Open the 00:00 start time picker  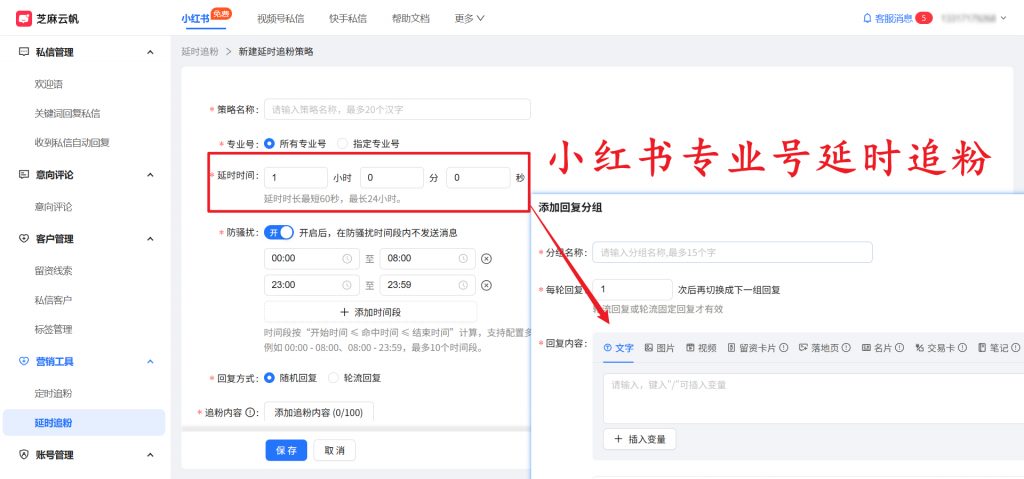[x=312, y=259]
